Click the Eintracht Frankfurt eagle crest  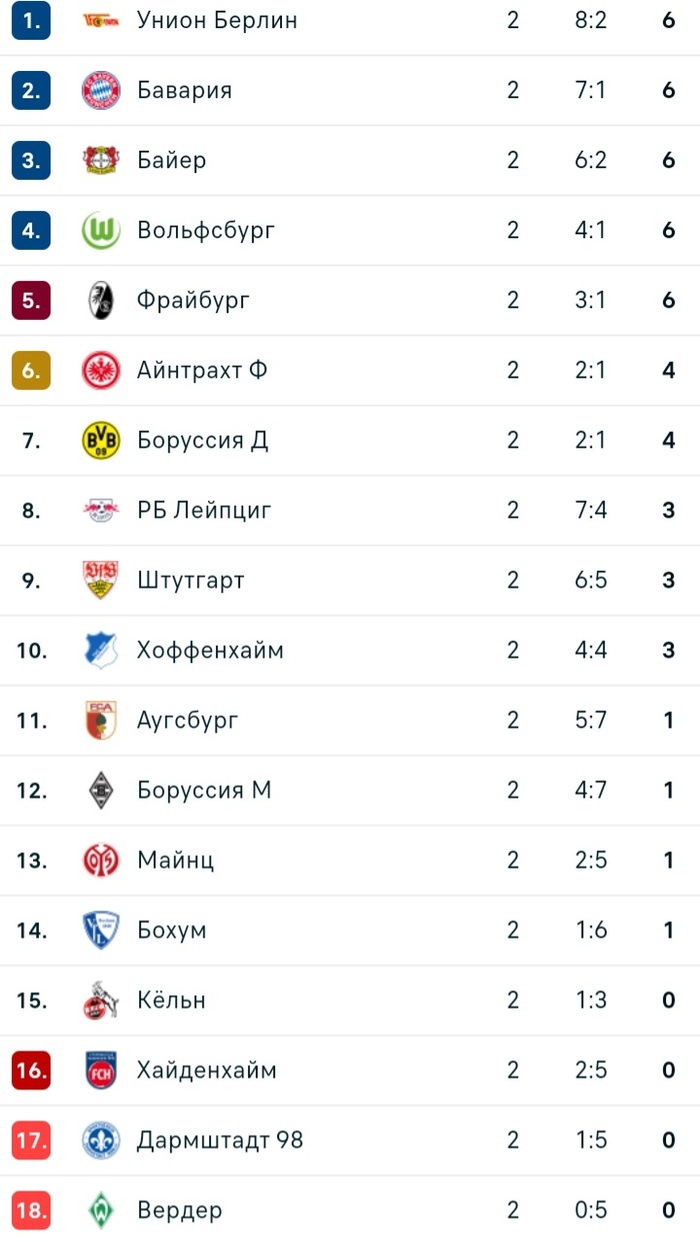click(100, 370)
